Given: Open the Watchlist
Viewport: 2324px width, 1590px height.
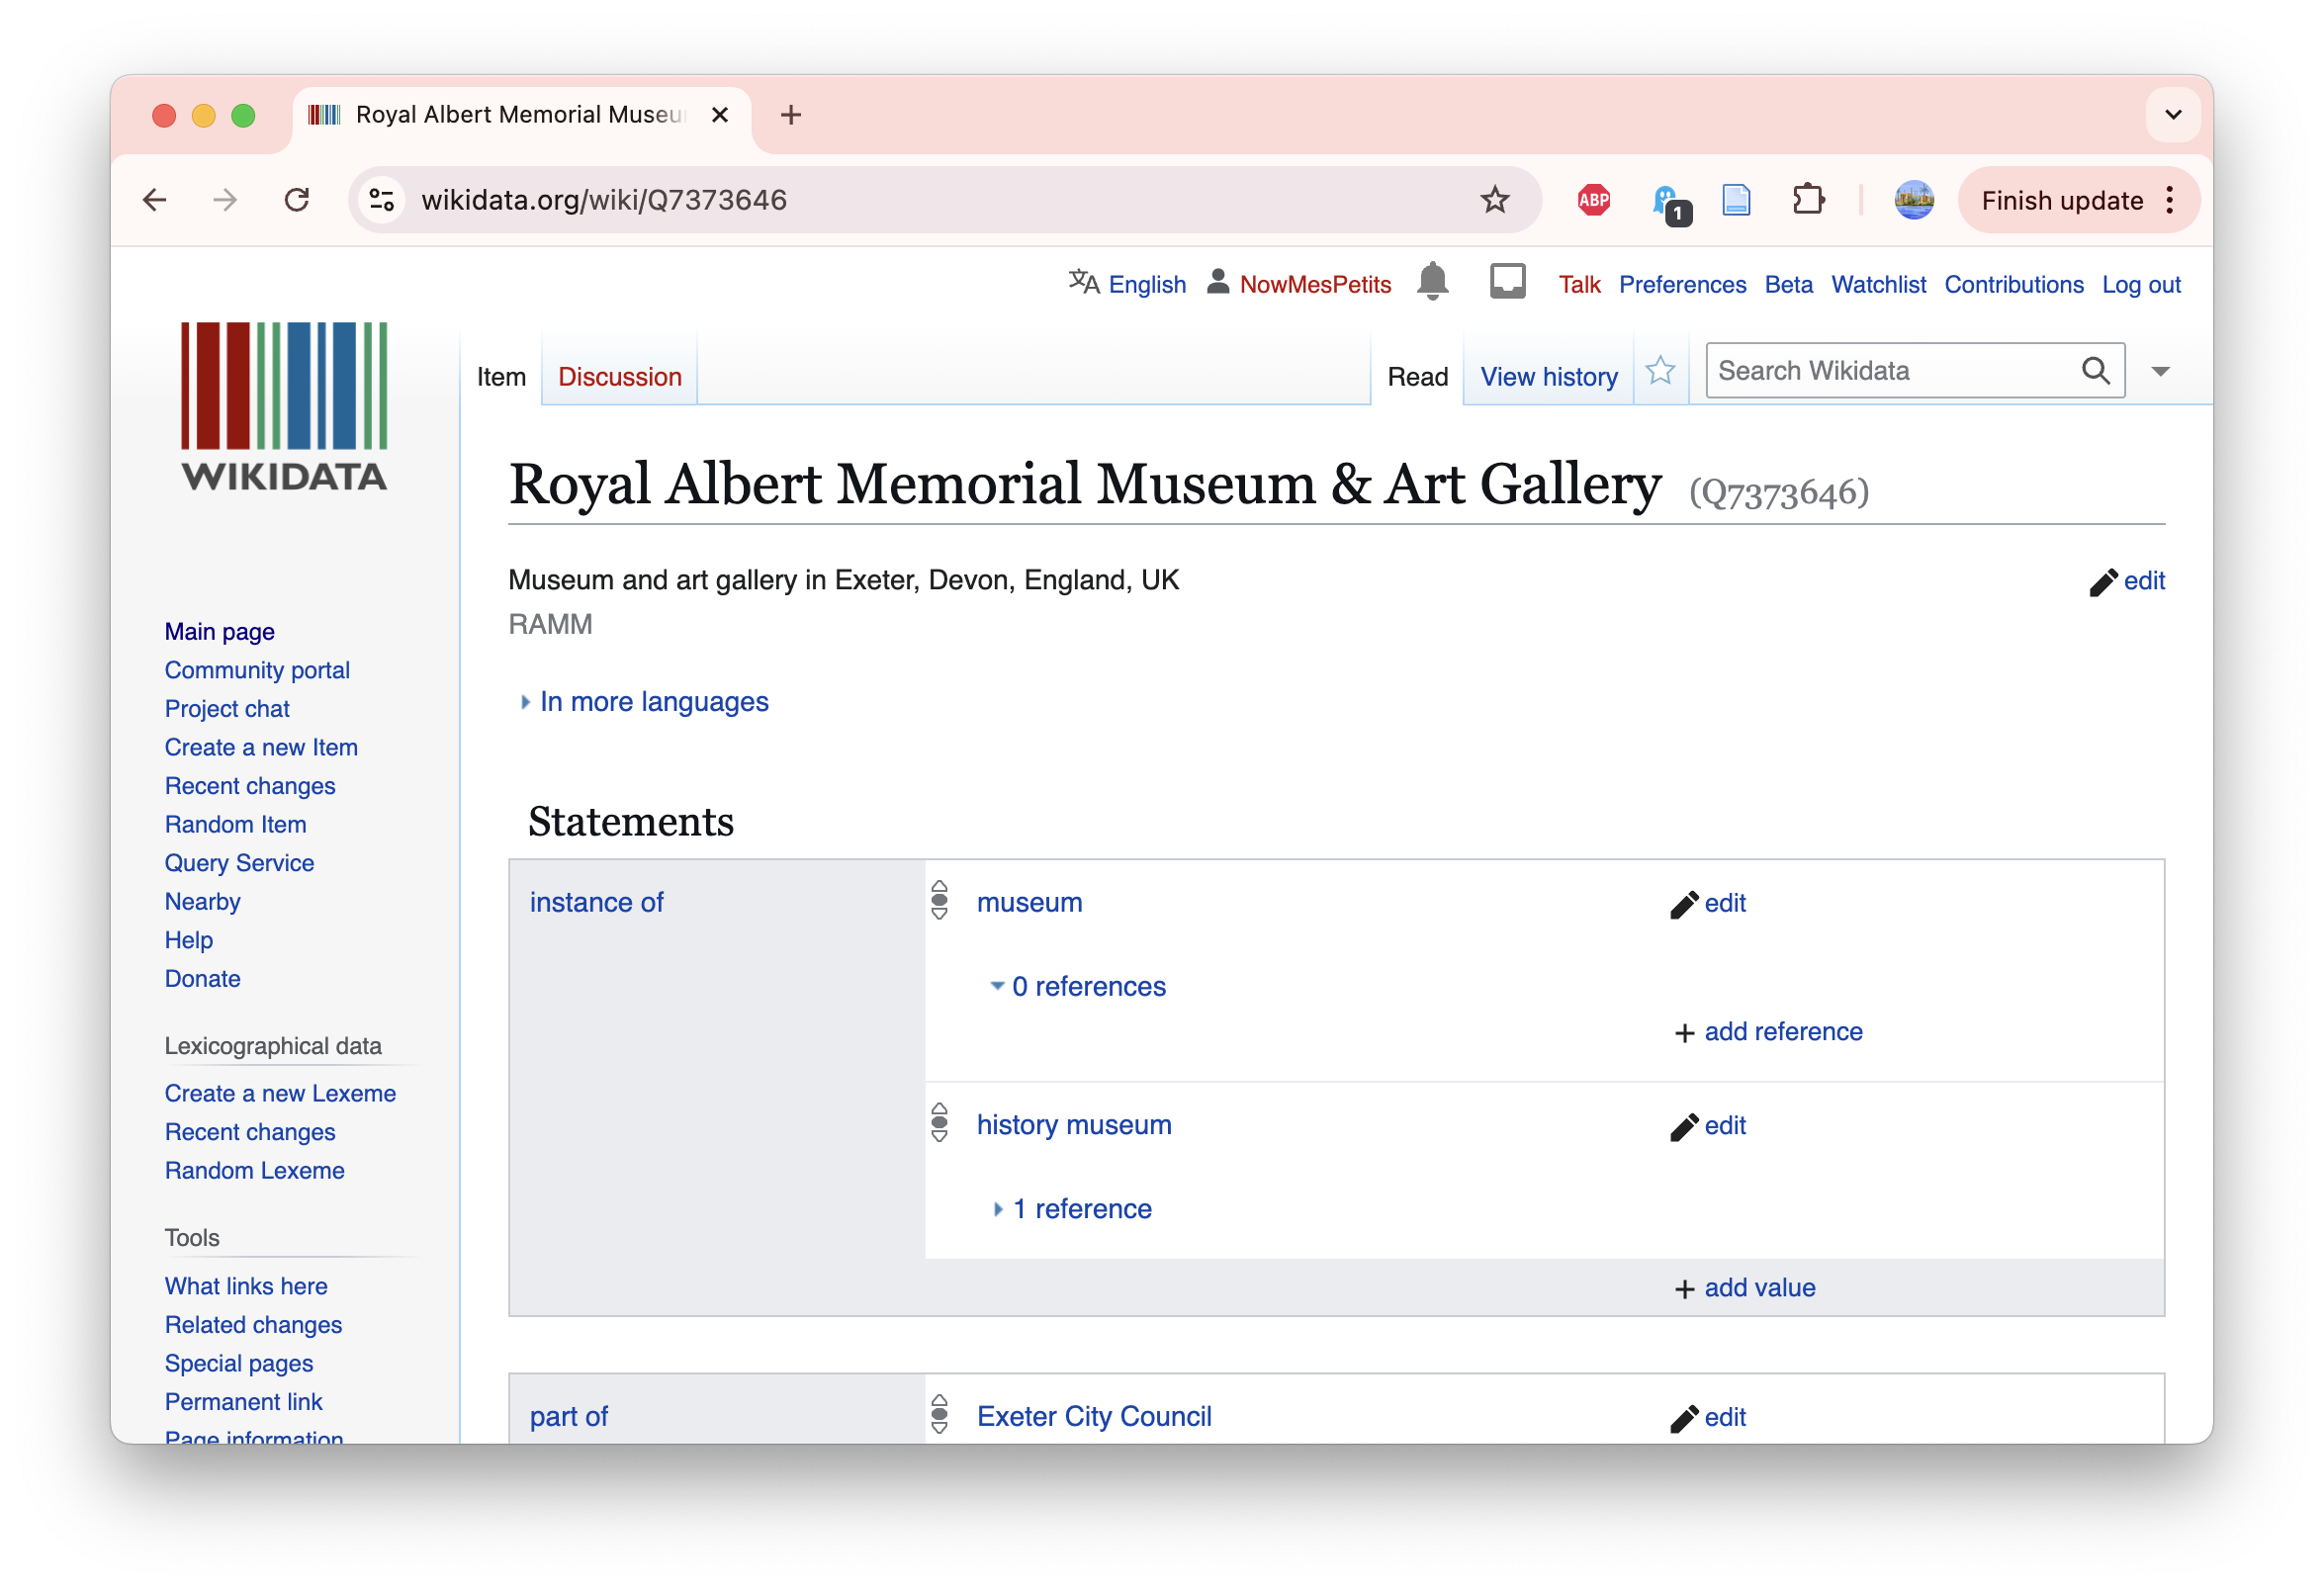Looking at the screenshot, I should pyautogui.click(x=1878, y=285).
